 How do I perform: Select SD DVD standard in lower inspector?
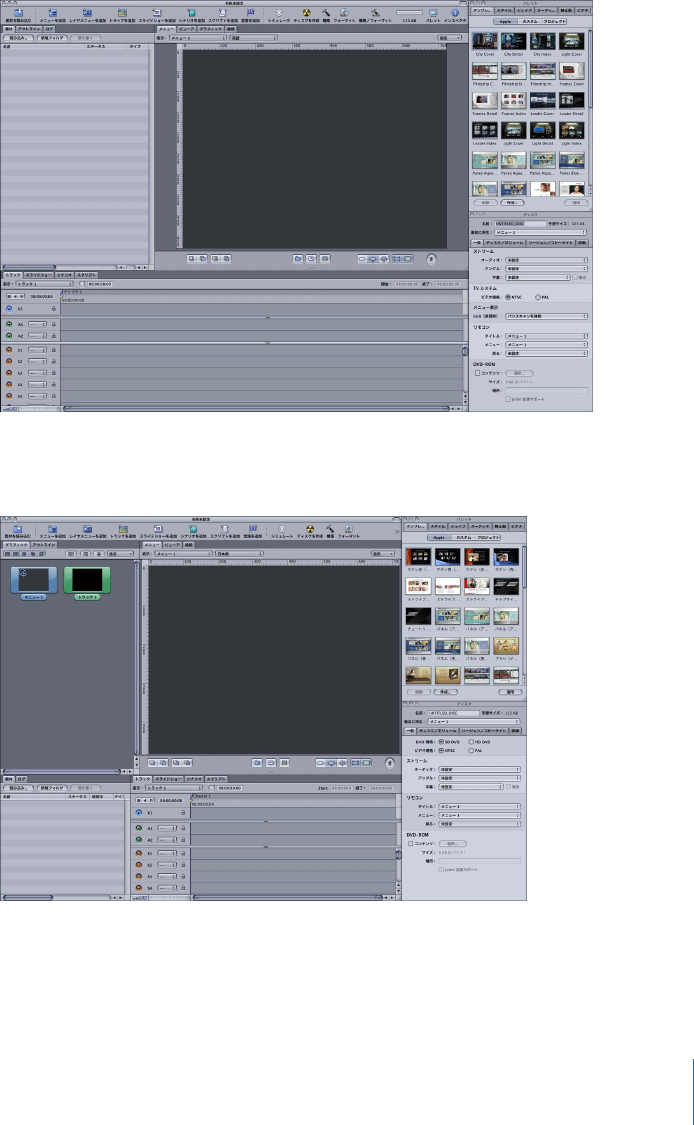coord(441,742)
